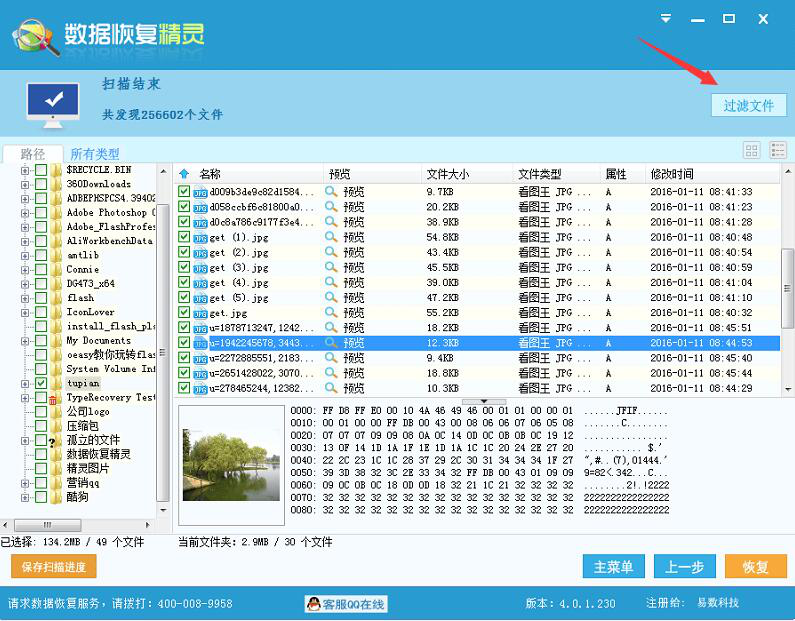Click preview magnifier for get.jpg
795x621 pixels.
click(331, 313)
